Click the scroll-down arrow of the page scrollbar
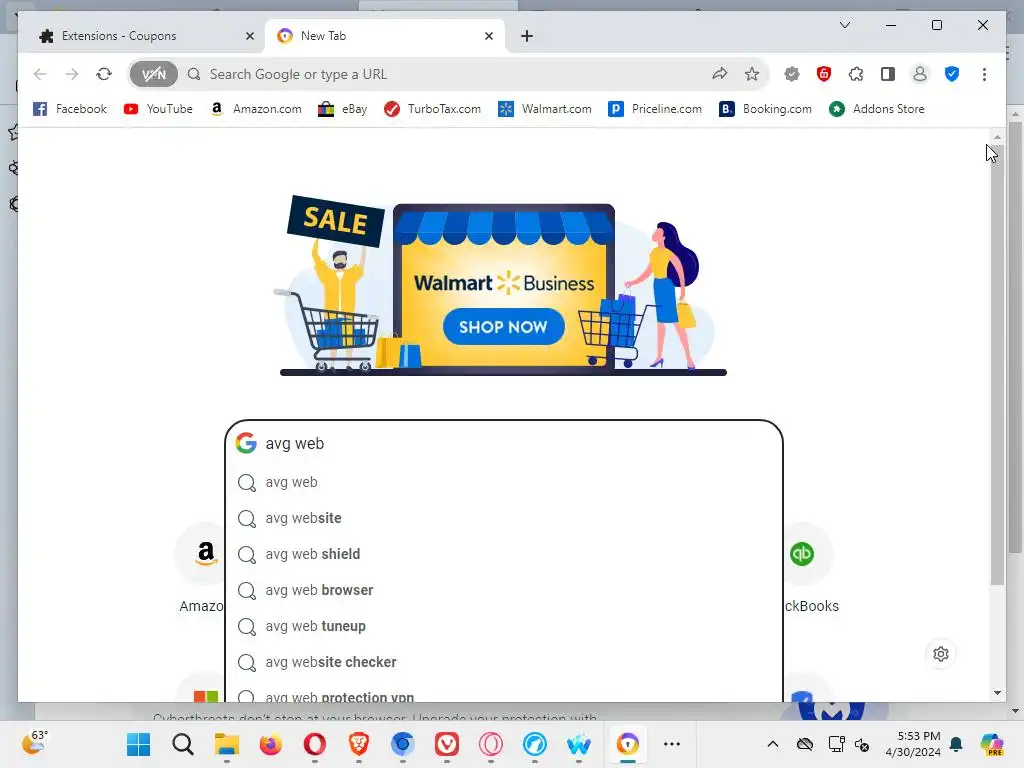Viewport: 1024px width, 768px height. coord(997,693)
